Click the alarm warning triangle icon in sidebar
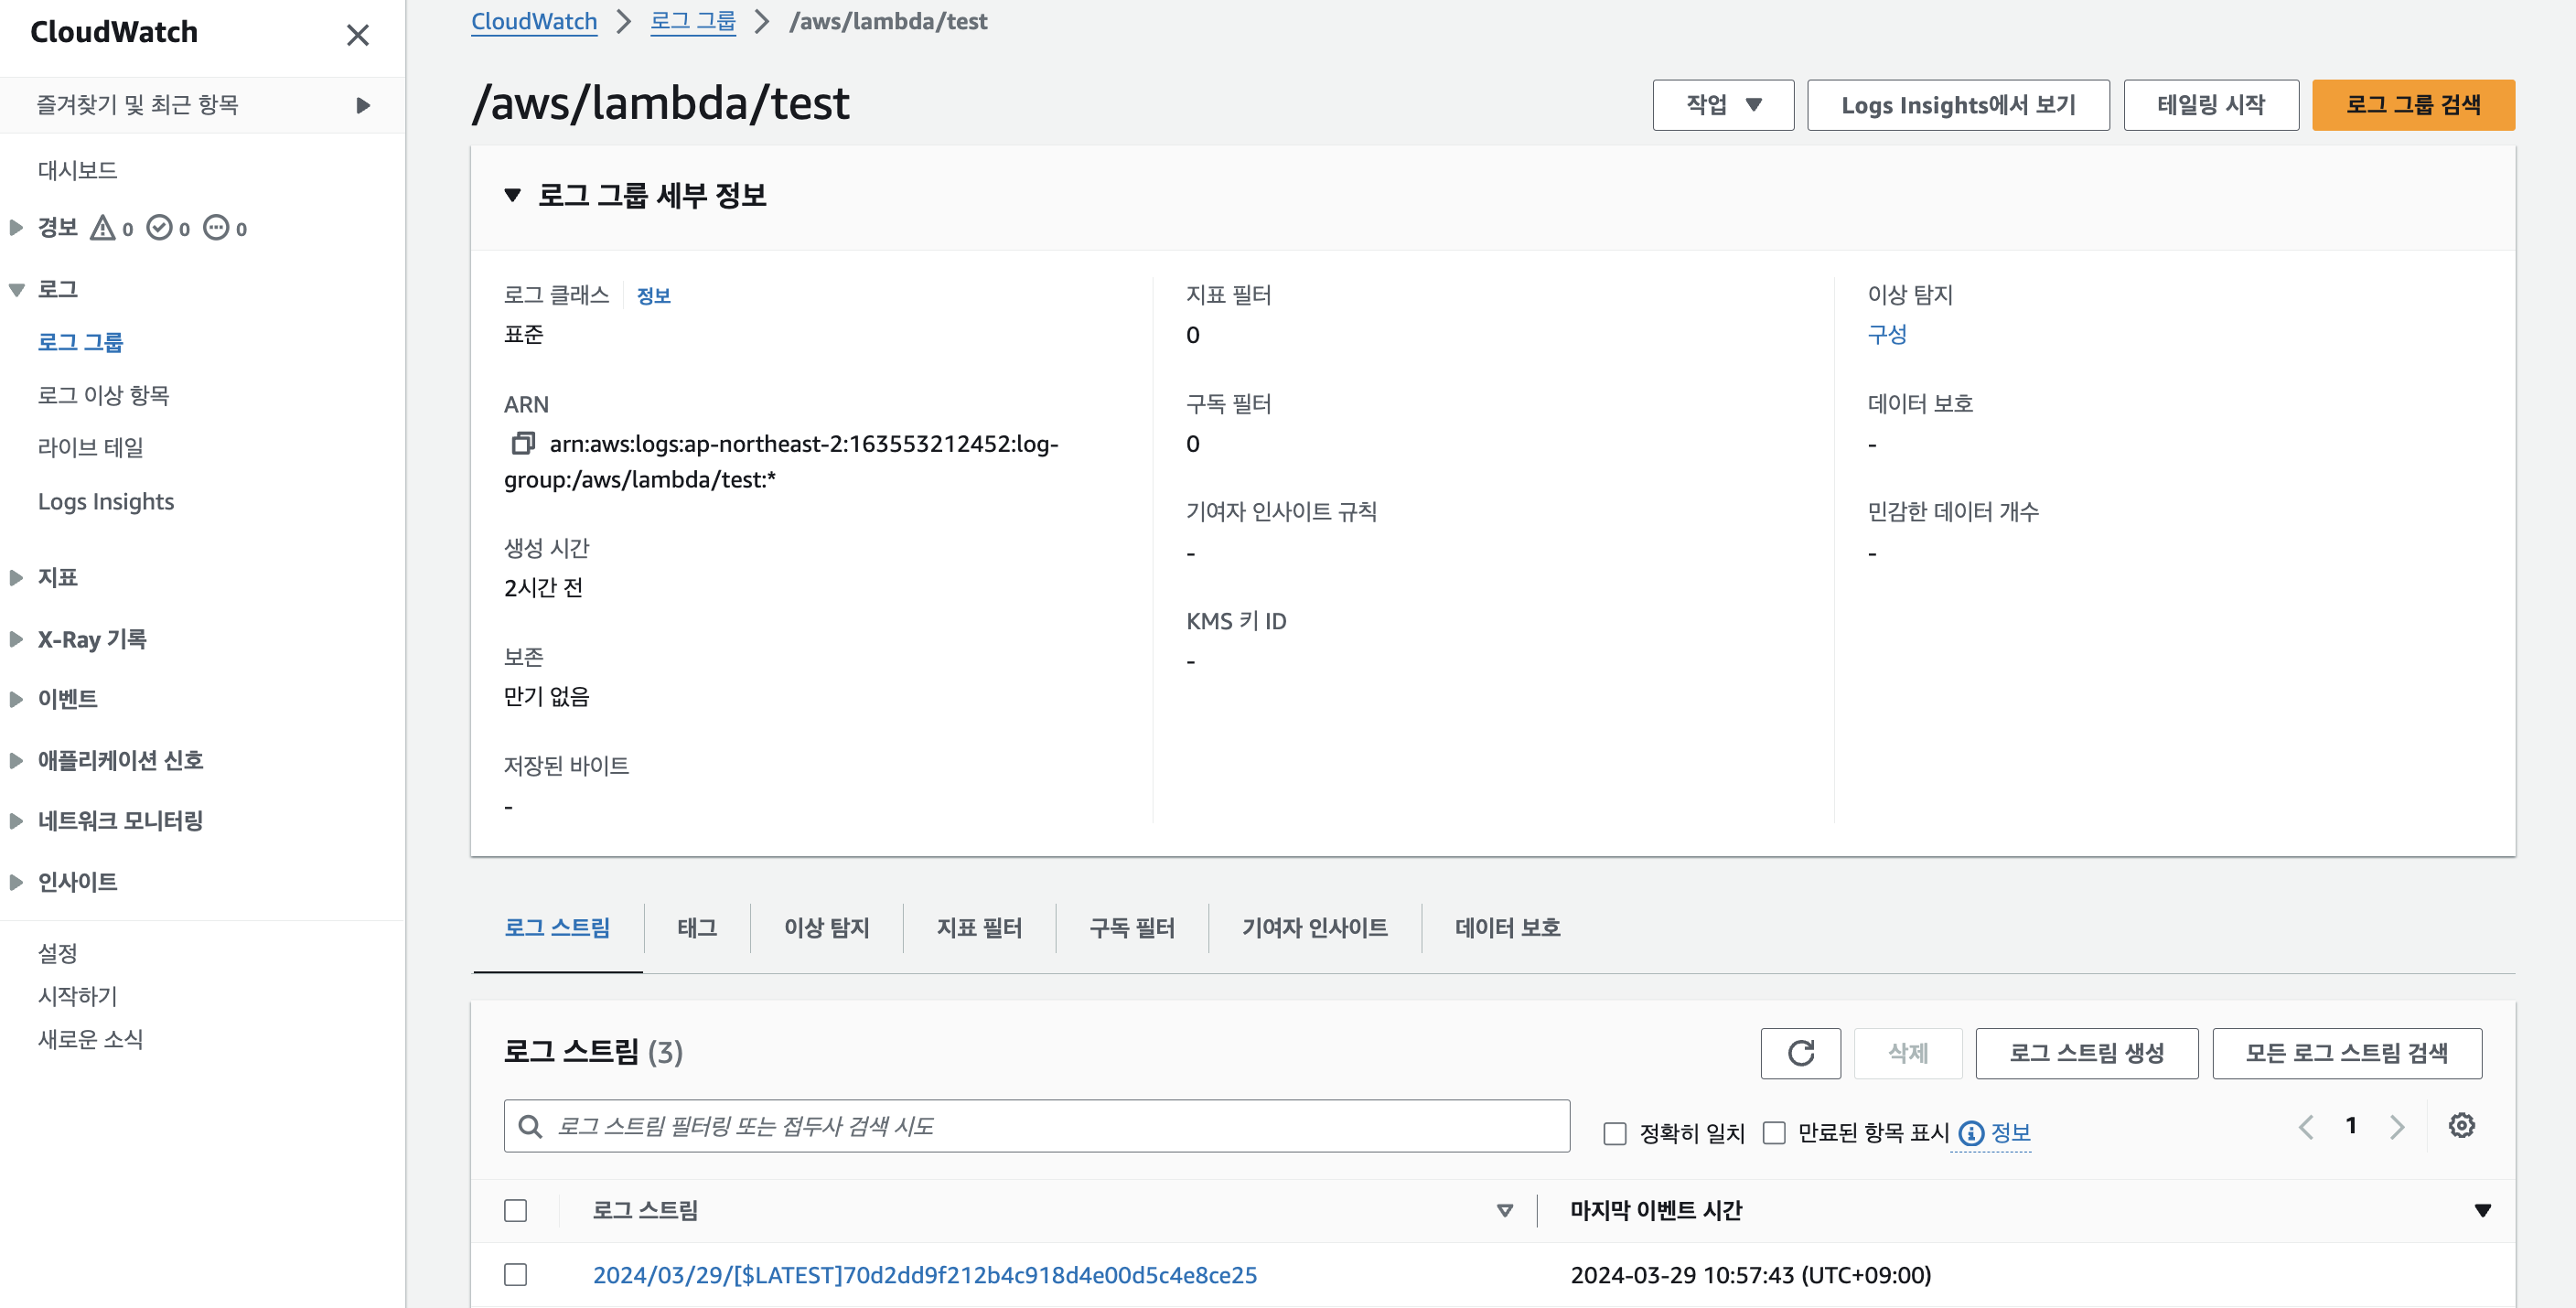 (102, 228)
